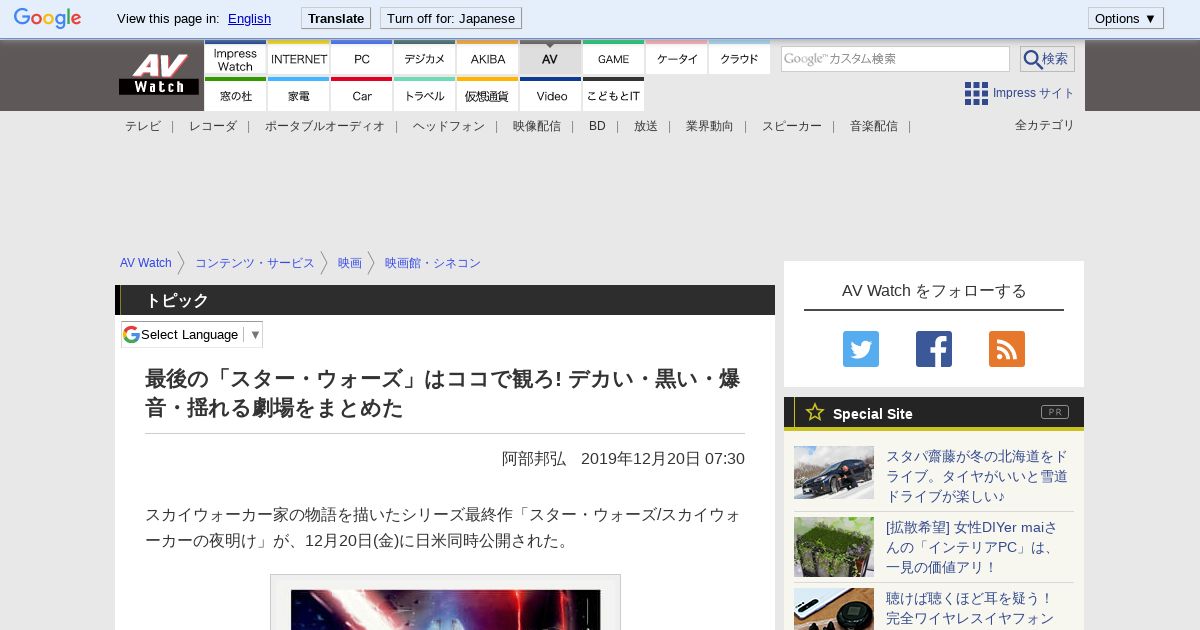Screen dimensions: 1200x630
Task: Open the INTERNET Watch tab
Action: [x=298, y=59]
